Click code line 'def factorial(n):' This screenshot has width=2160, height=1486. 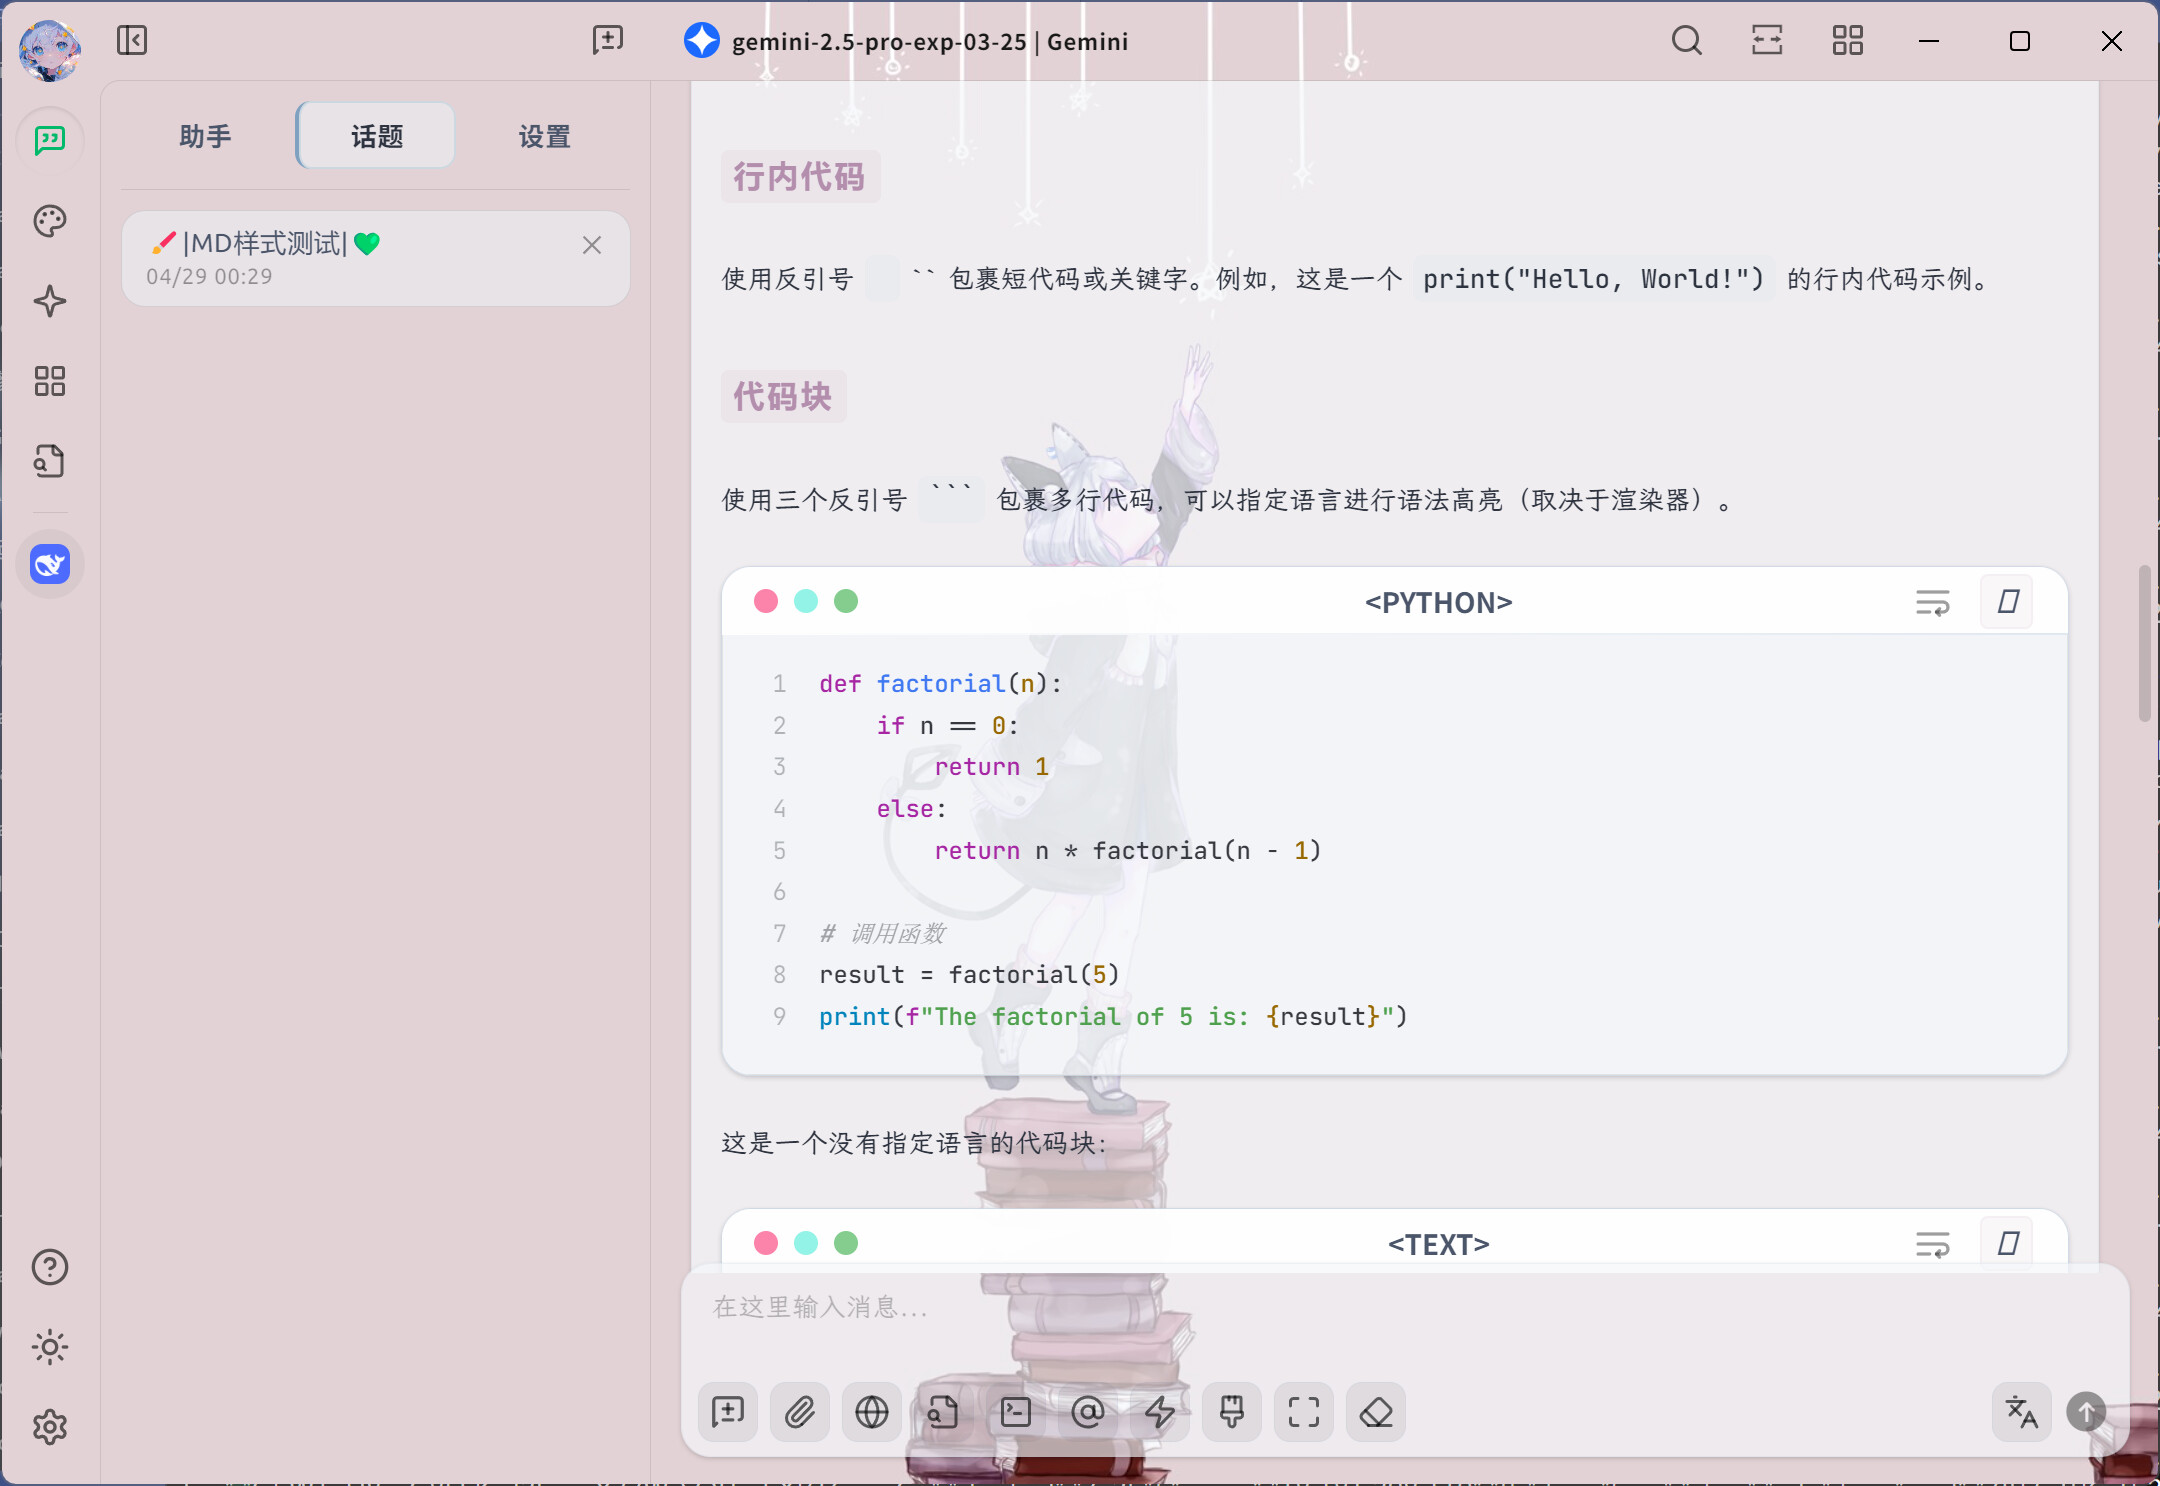coord(940,684)
